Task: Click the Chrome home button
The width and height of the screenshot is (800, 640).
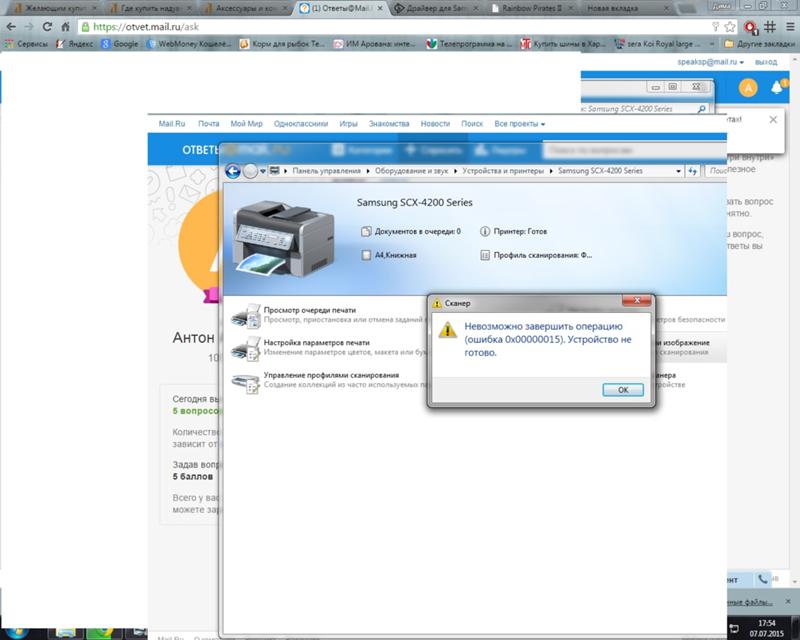Action: [x=65, y=27]
